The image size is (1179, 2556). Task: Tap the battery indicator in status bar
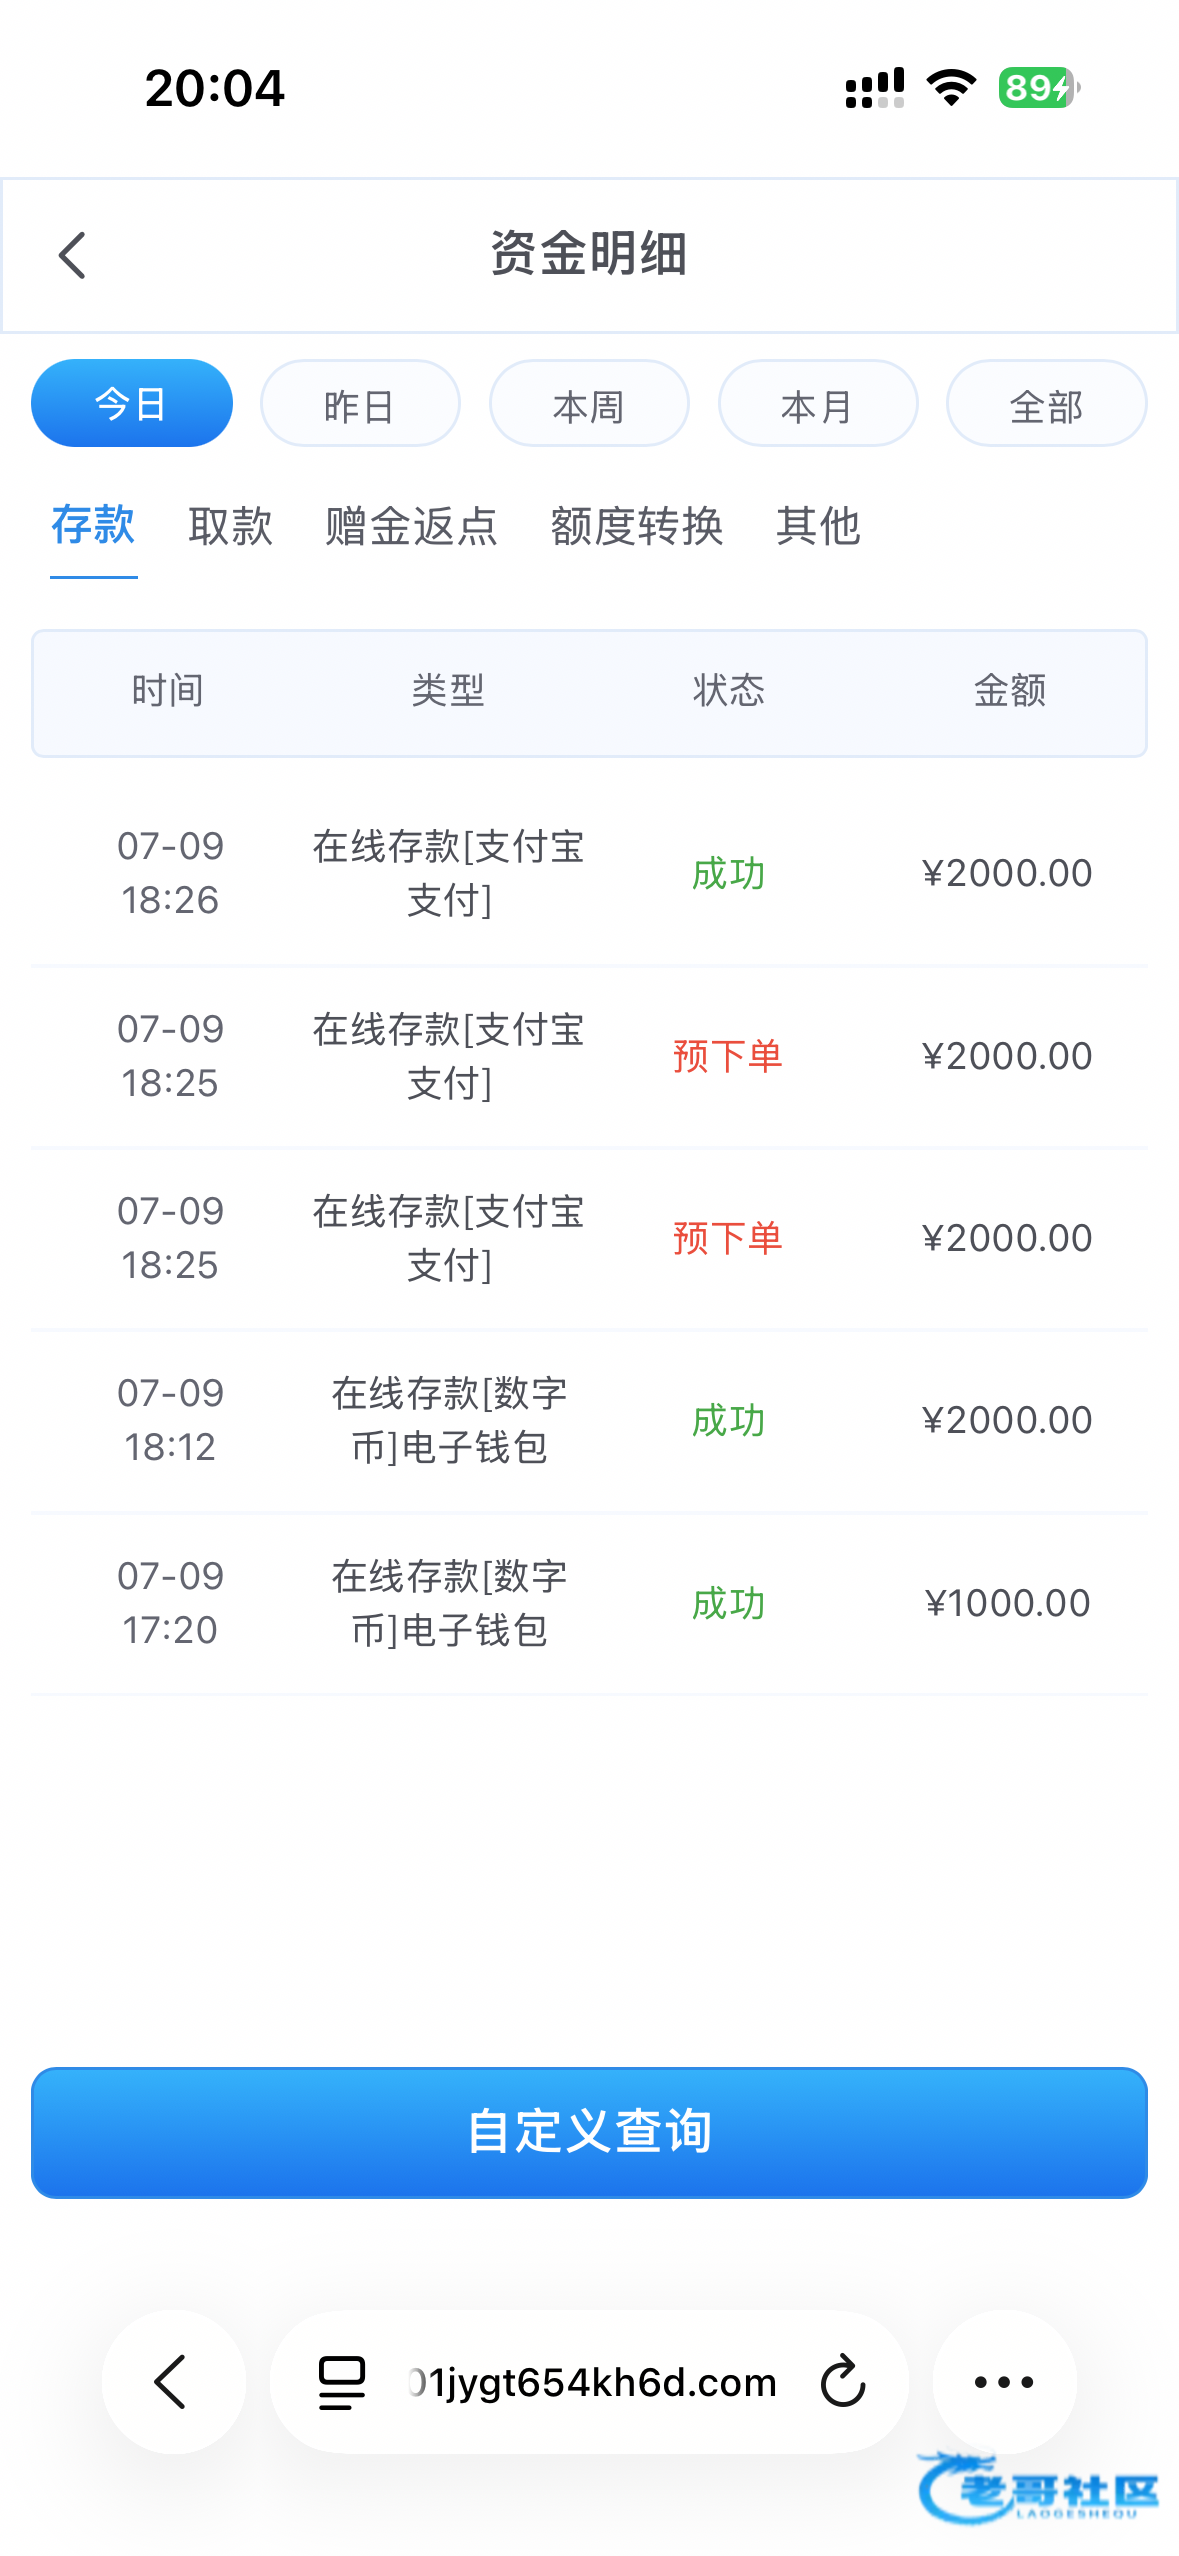1038,88
